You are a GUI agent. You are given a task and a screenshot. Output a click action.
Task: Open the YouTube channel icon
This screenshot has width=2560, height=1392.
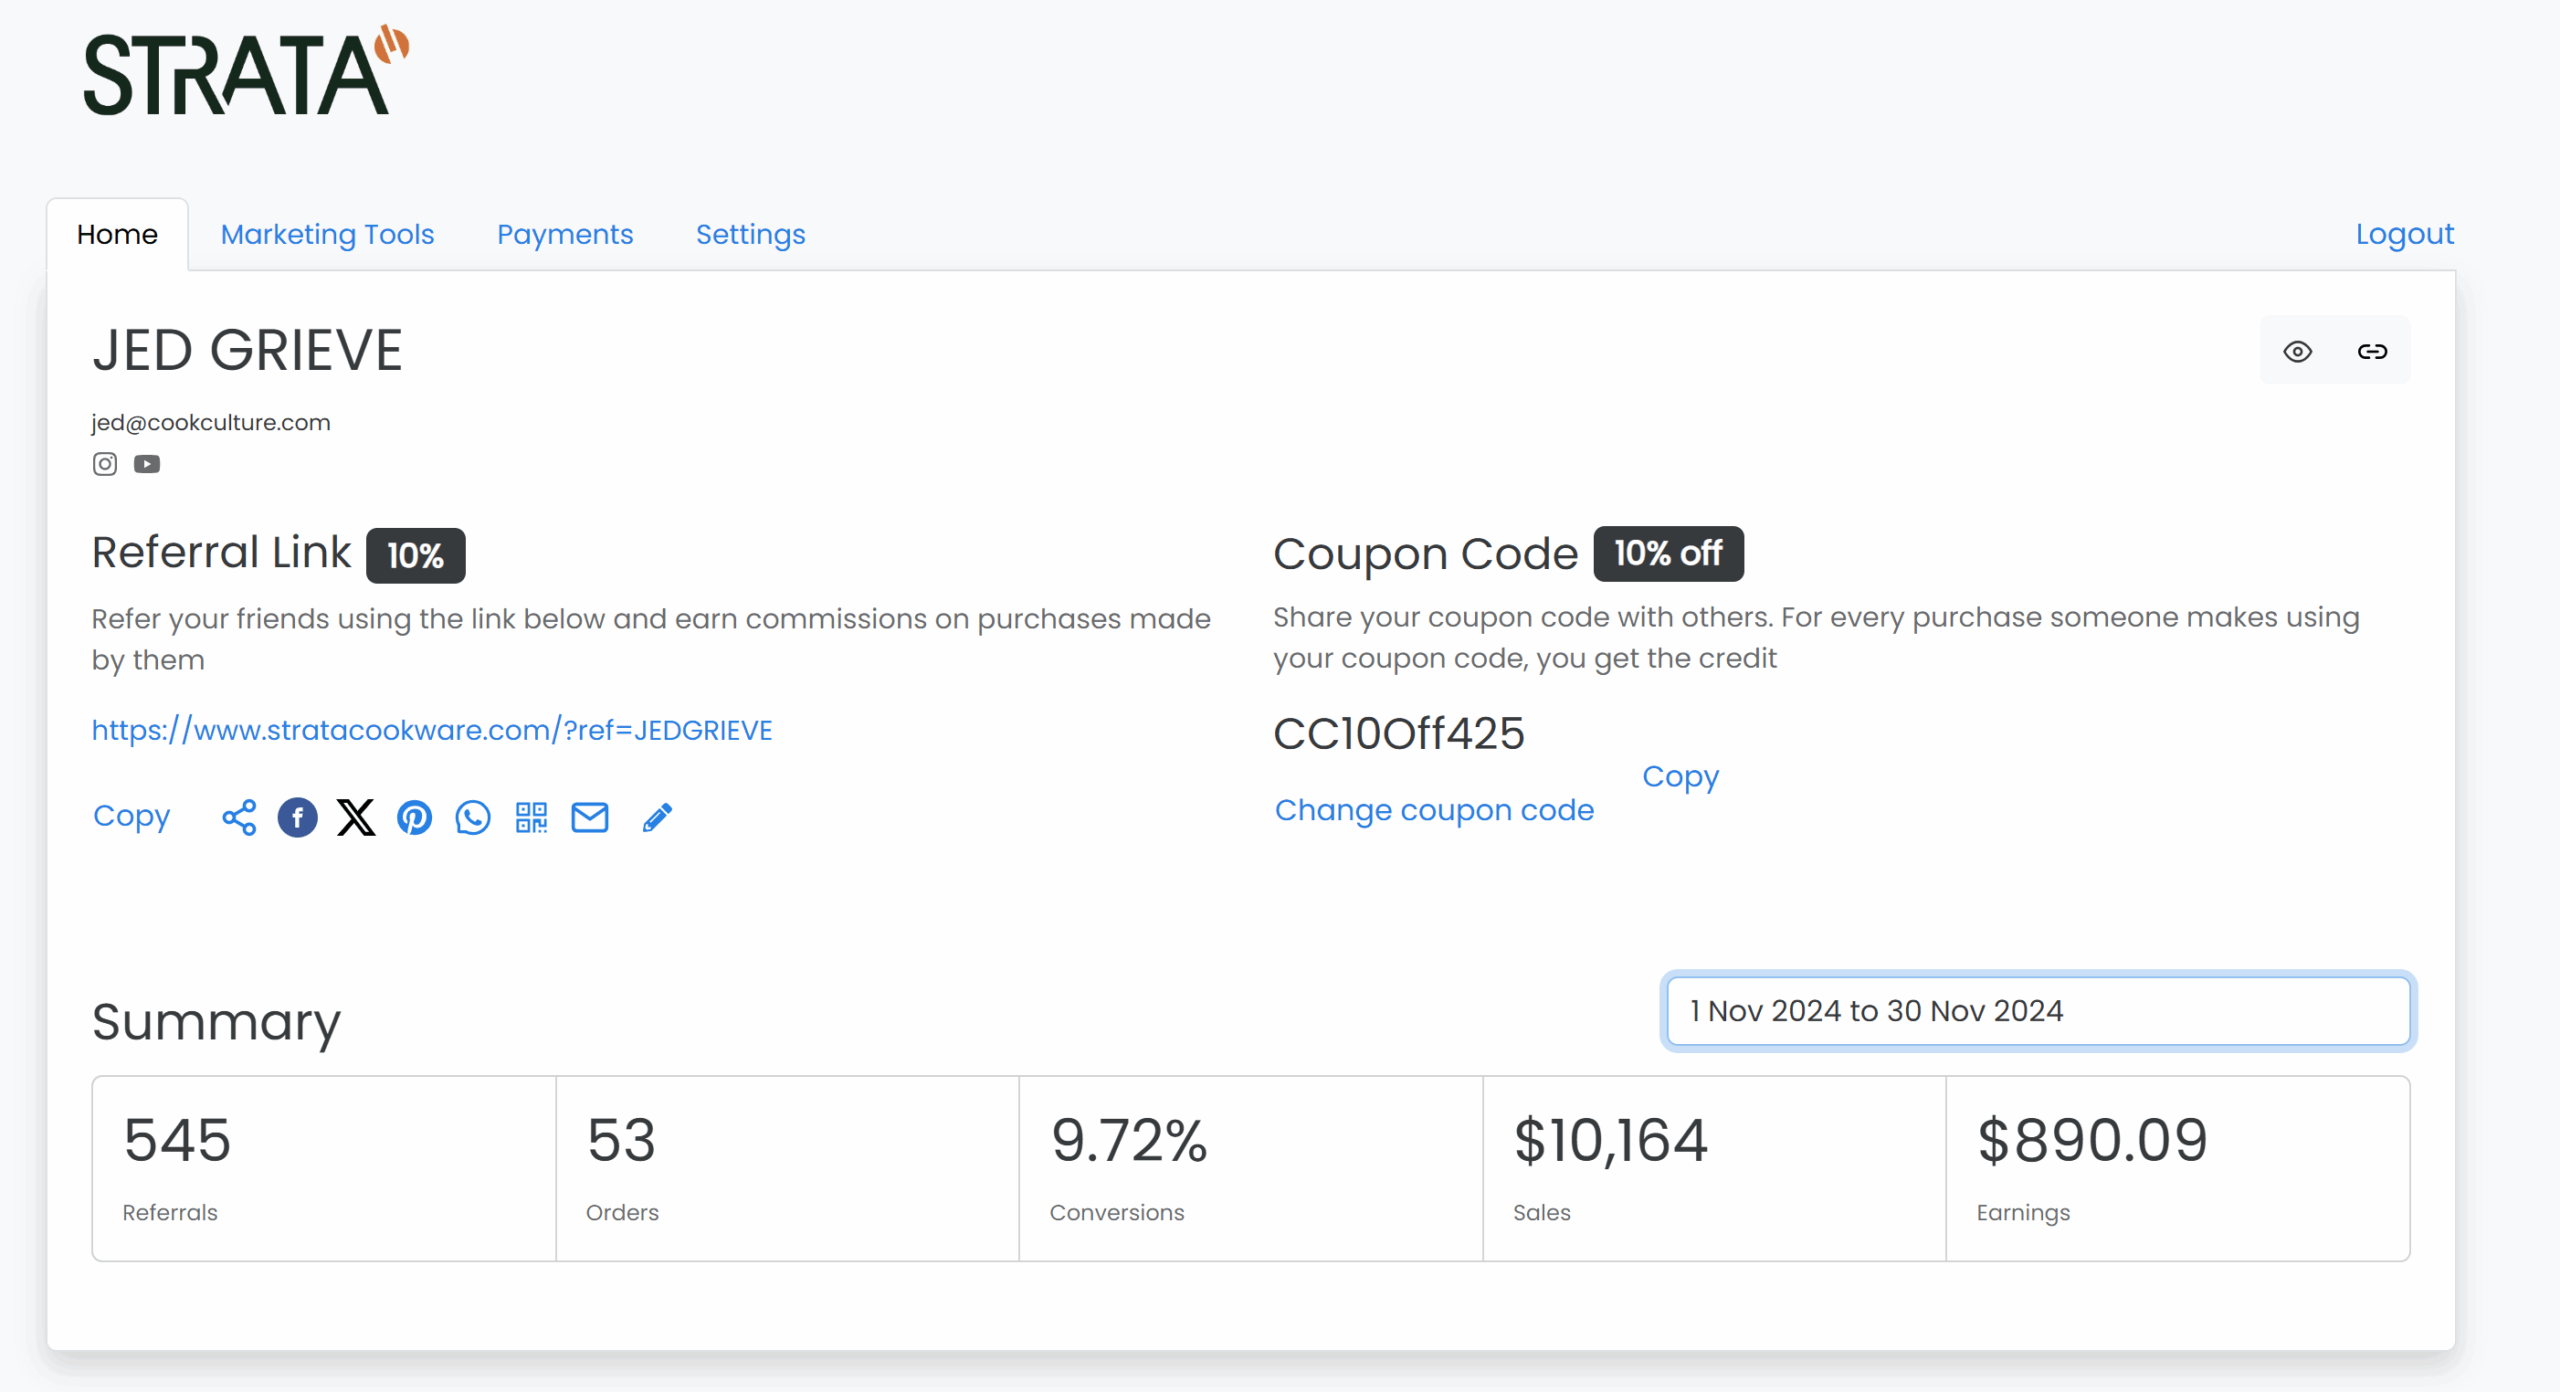[x=147, y=464]
